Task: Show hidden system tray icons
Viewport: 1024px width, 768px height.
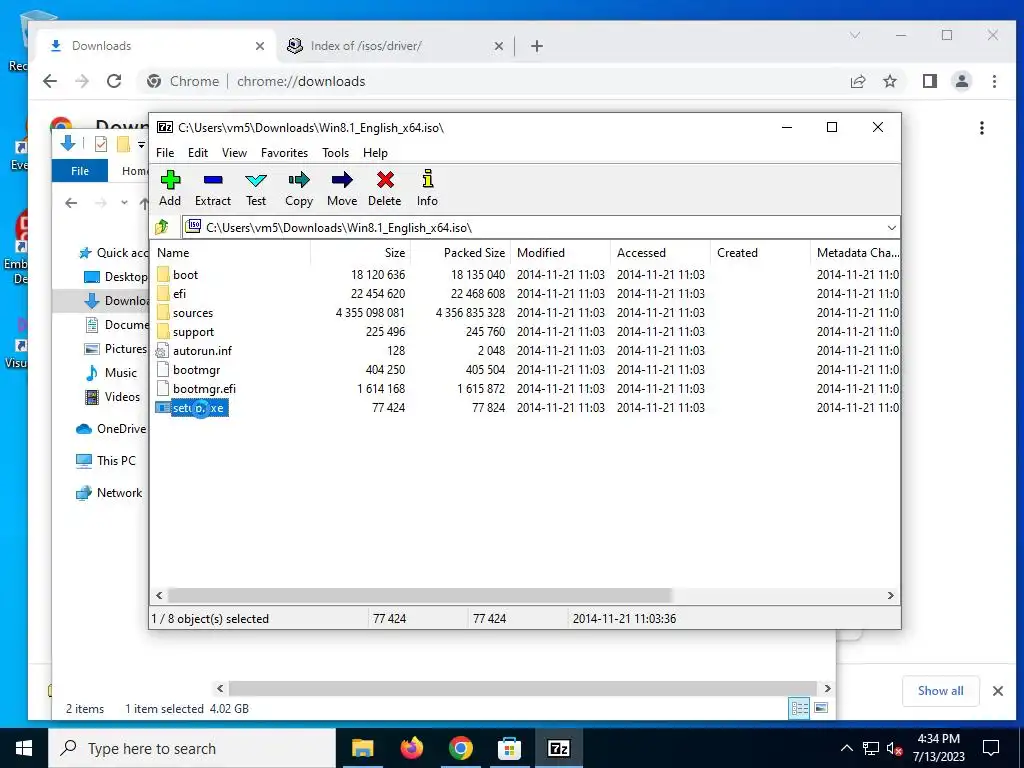Action: click(x=846, y=748)
